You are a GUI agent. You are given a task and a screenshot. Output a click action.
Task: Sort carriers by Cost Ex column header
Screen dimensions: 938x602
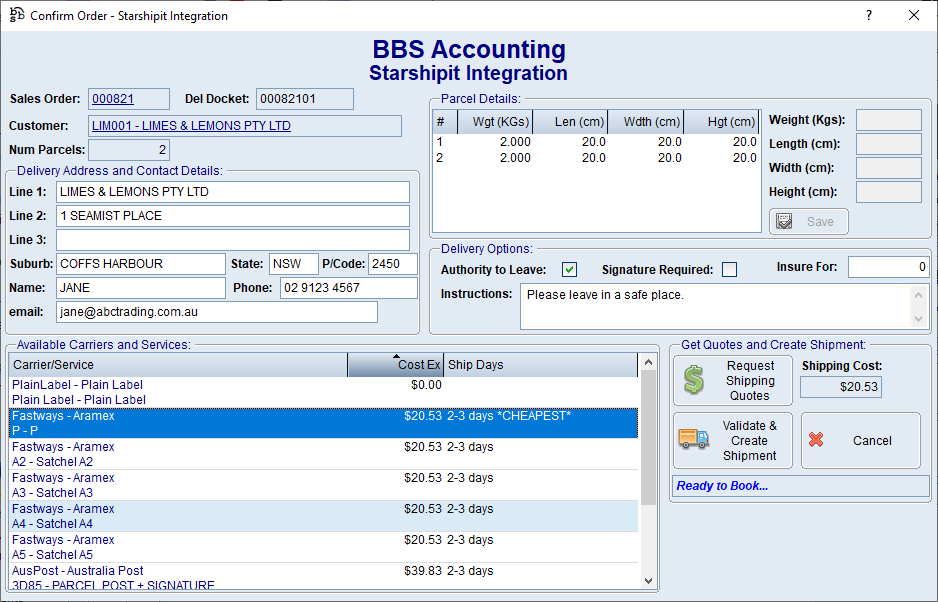coord(396,365)
